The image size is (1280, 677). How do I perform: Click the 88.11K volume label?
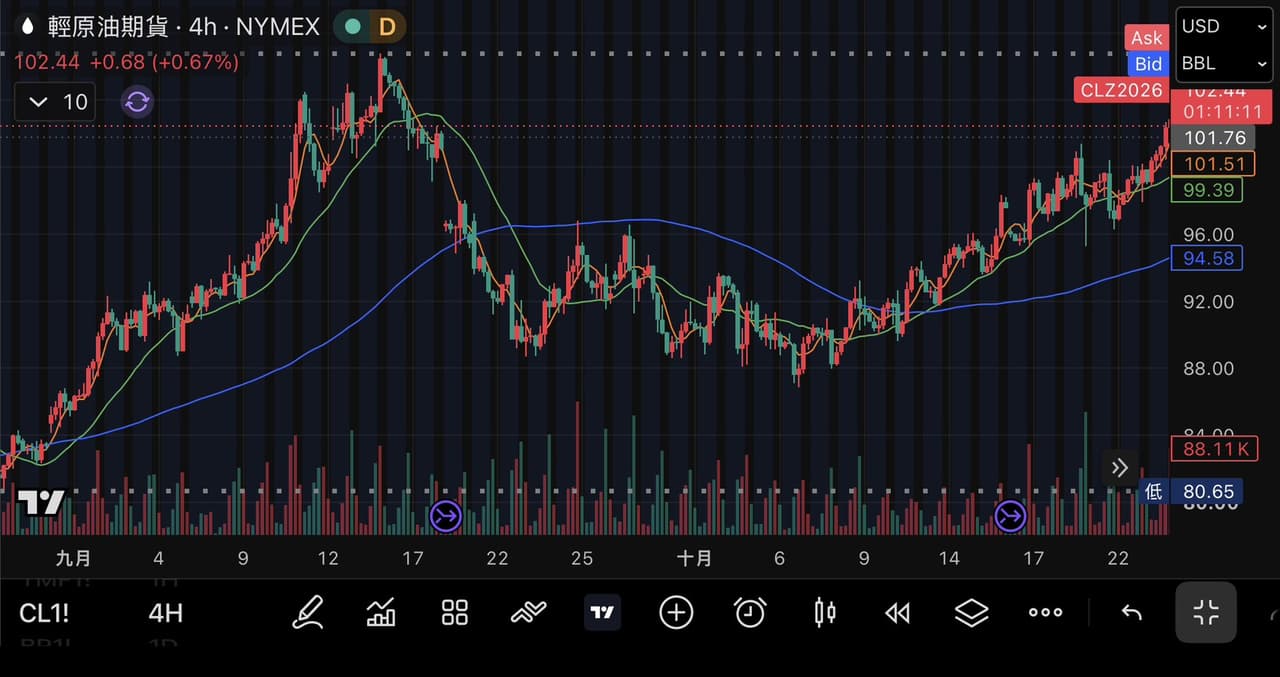pyautogui.click(x=1213, y=448)
